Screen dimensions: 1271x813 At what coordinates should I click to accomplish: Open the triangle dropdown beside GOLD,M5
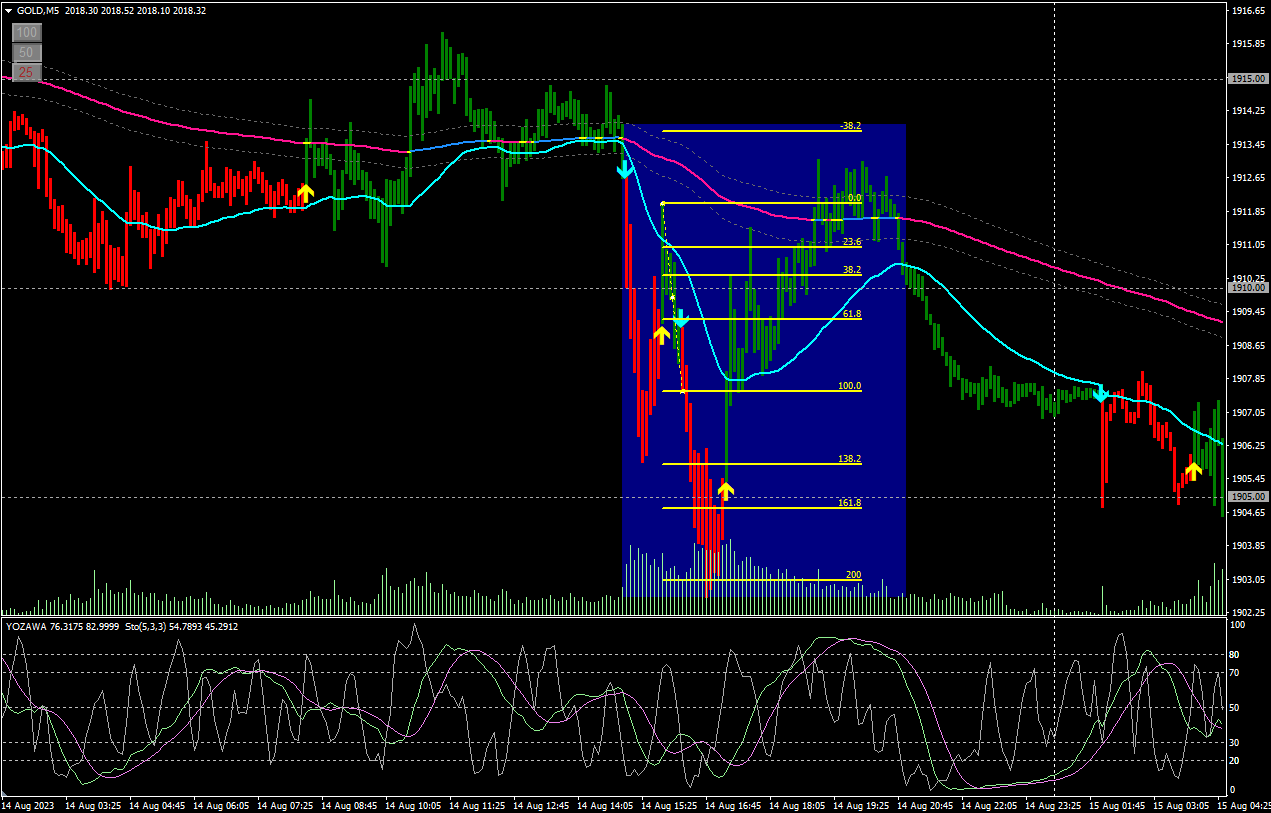(x=8, y=10)
